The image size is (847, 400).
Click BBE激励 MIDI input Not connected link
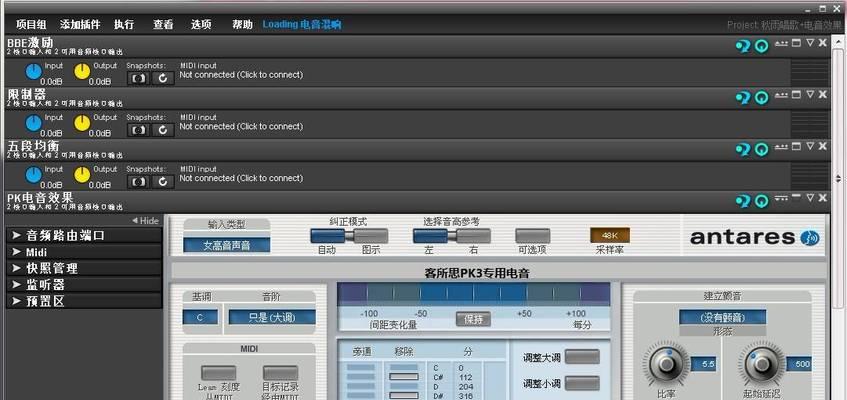241,75
